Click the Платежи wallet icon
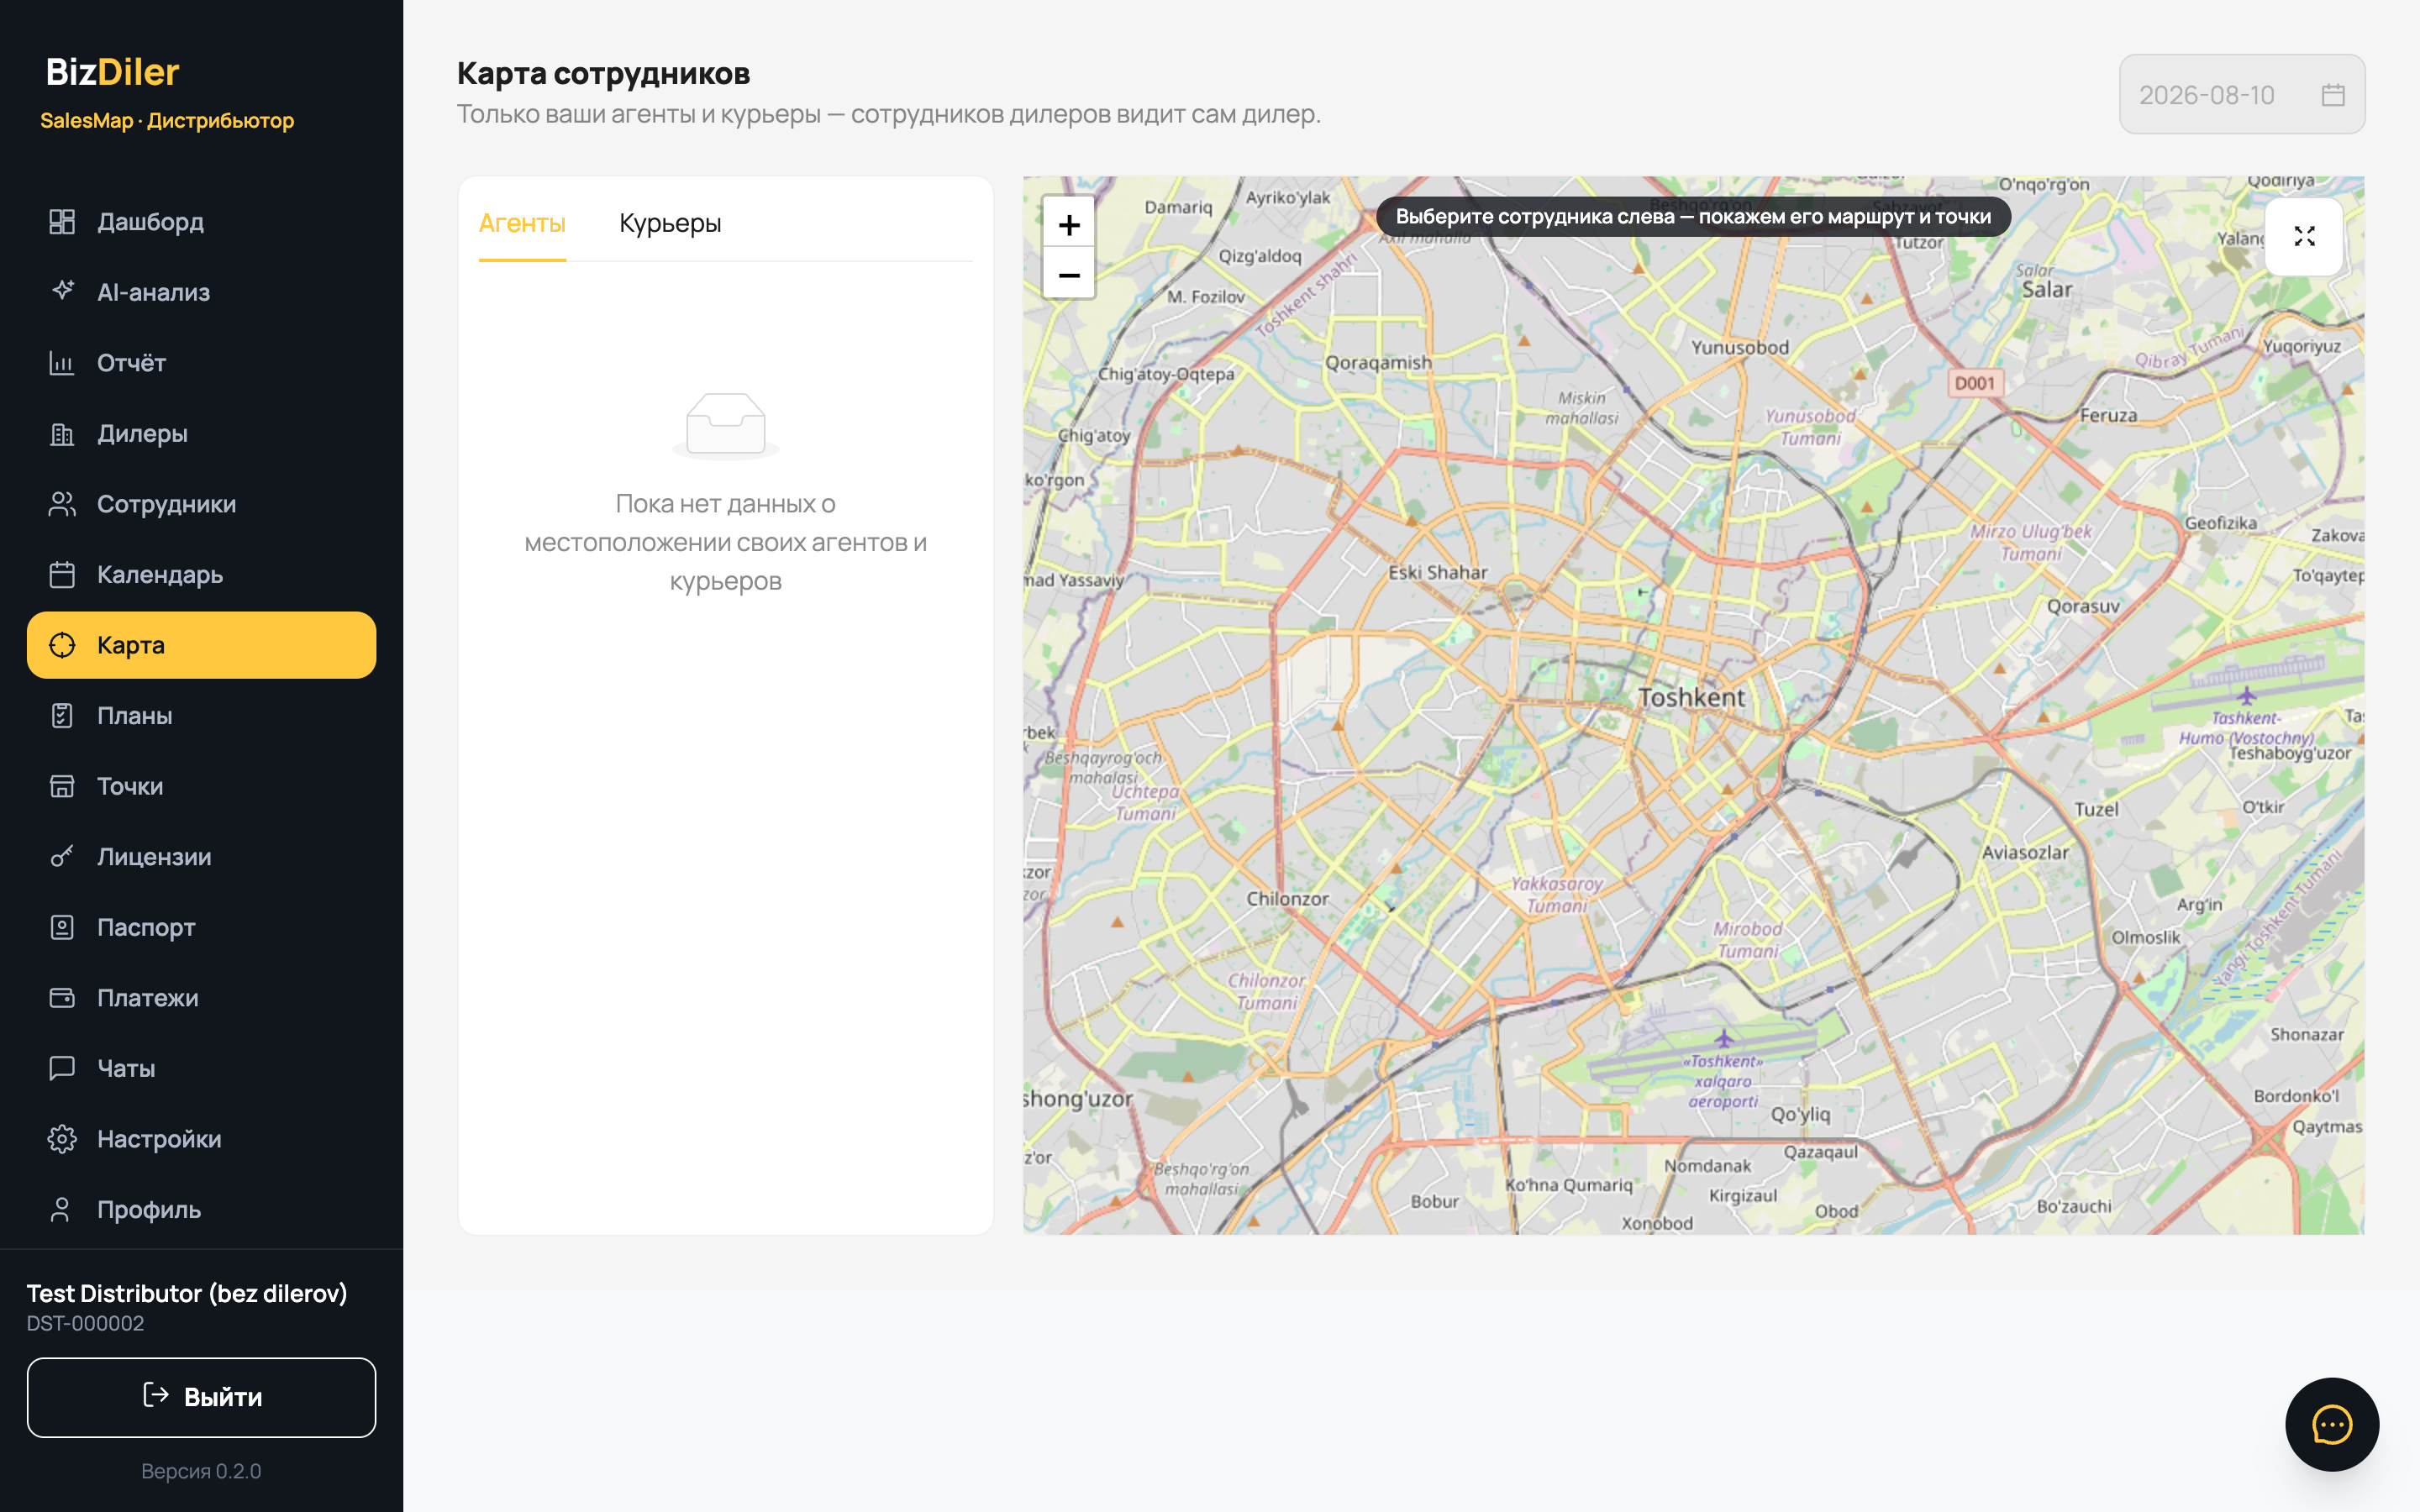The width and height of the screenshot is (2420, 1512). click(62, 998)
